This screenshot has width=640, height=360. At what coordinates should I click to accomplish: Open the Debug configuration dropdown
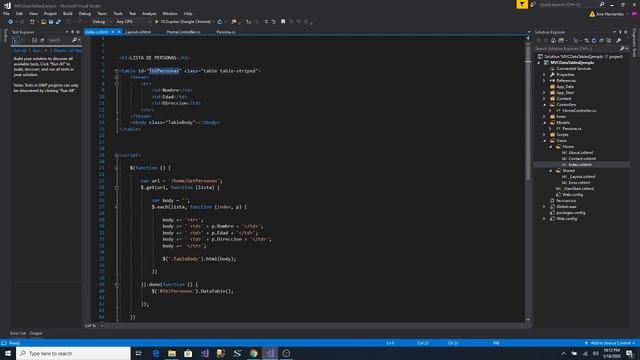(101, 22)
